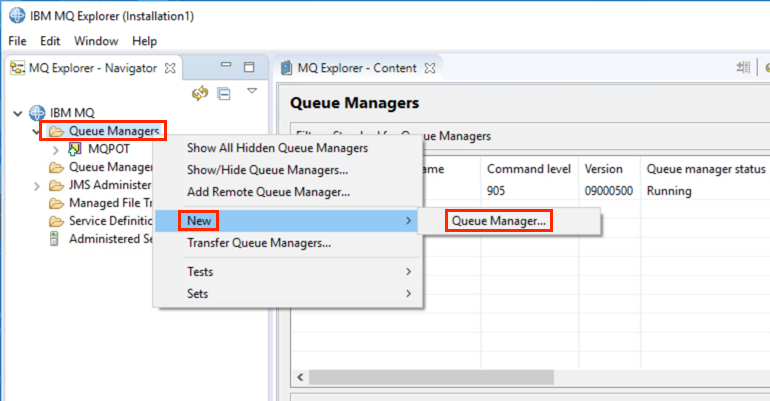Click the horizontal scrollbar left arrow
This screenshot has height=401, width=770.
point(301,377)
